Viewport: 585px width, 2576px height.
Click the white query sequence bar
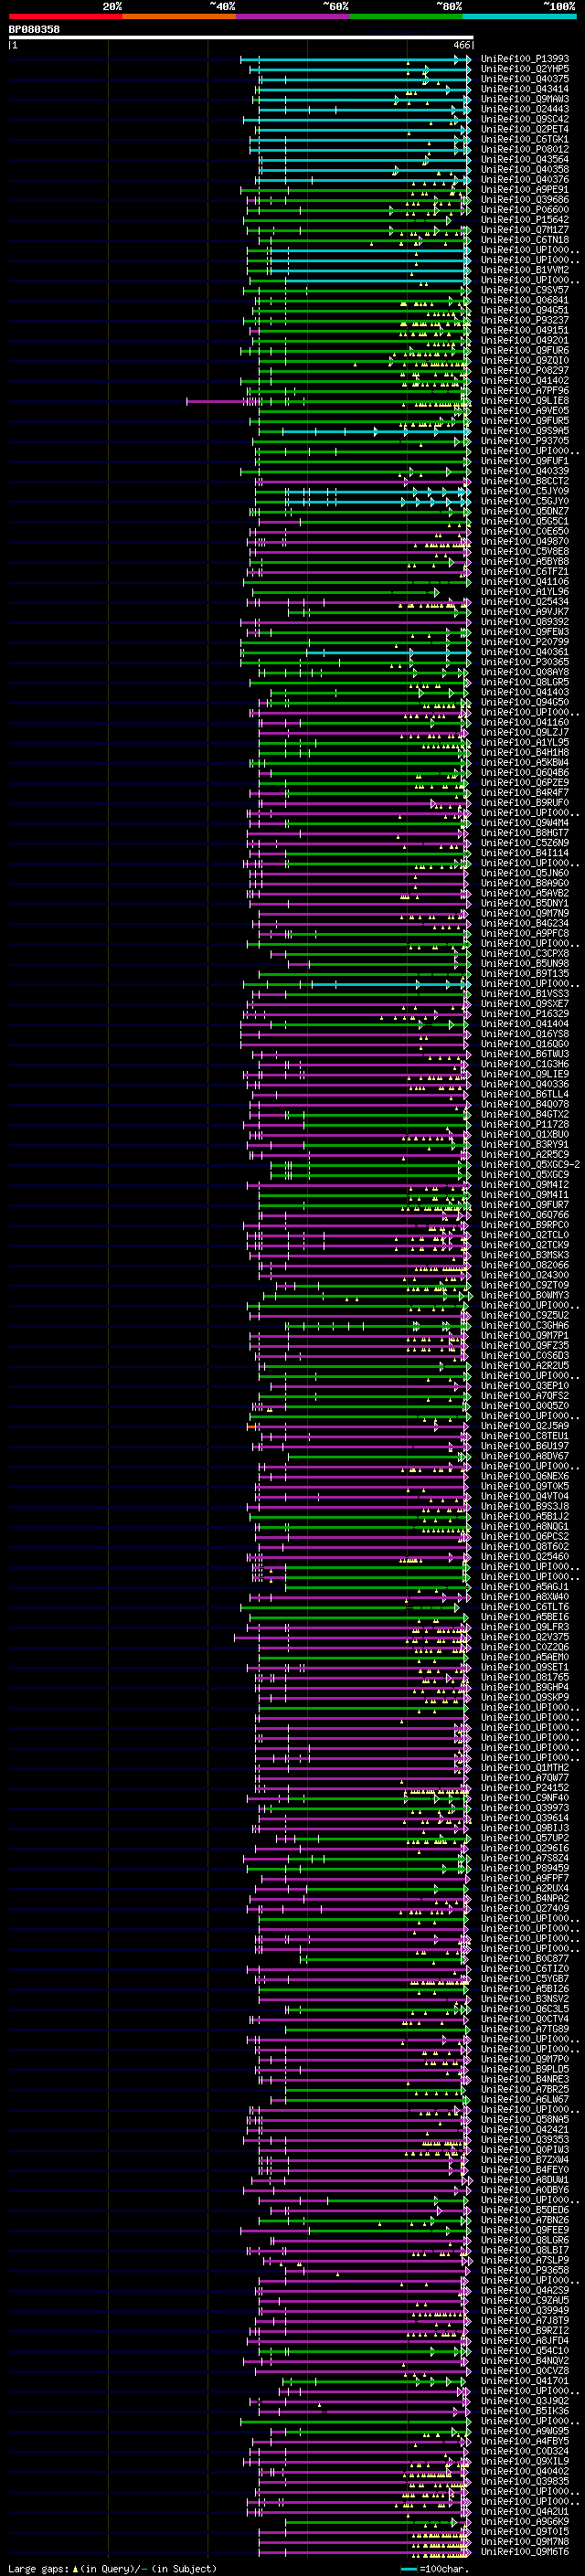coord(240,37)
